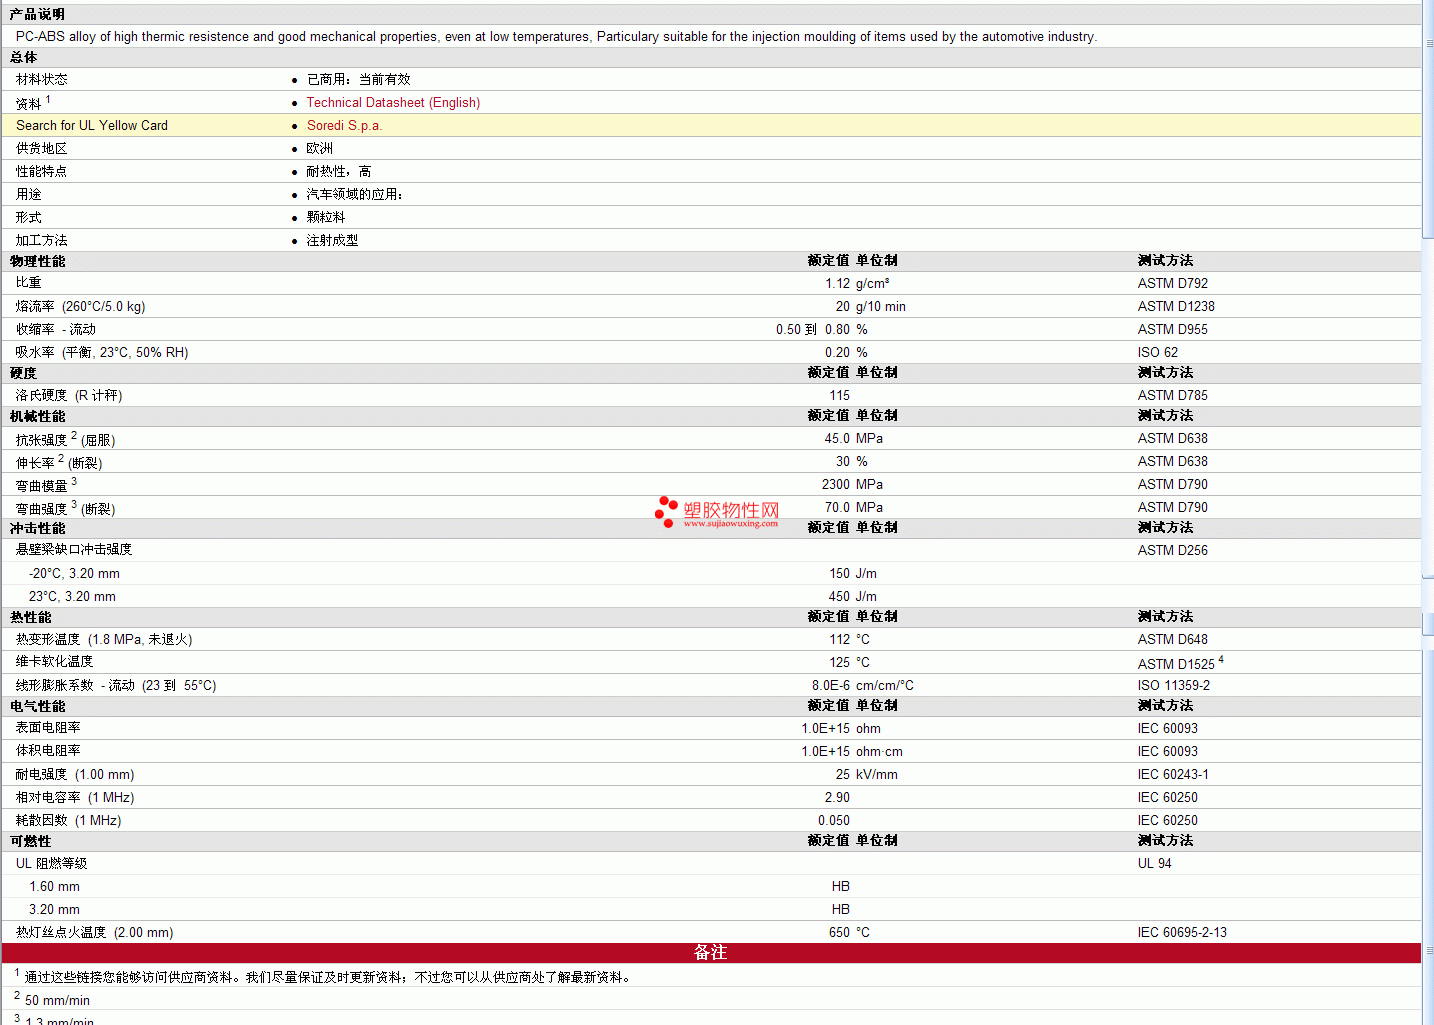Click the ASTM D648 test method
The image size is (1434, 1025).
[1172, 639]
